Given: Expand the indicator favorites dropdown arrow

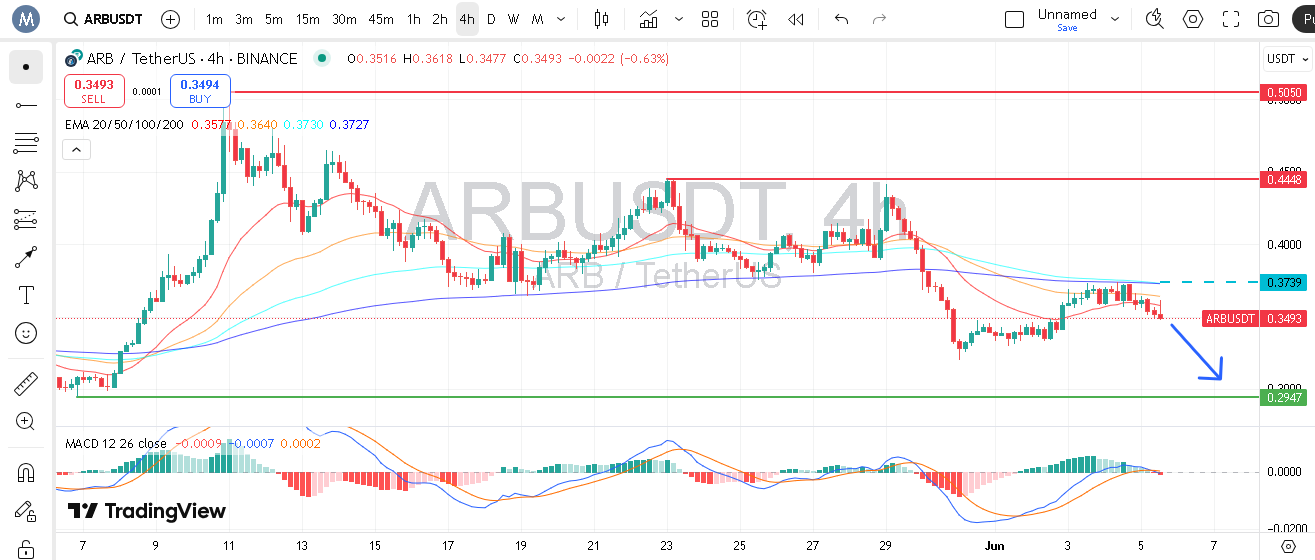Looking at the screenshot, I should tap(680, 19).
